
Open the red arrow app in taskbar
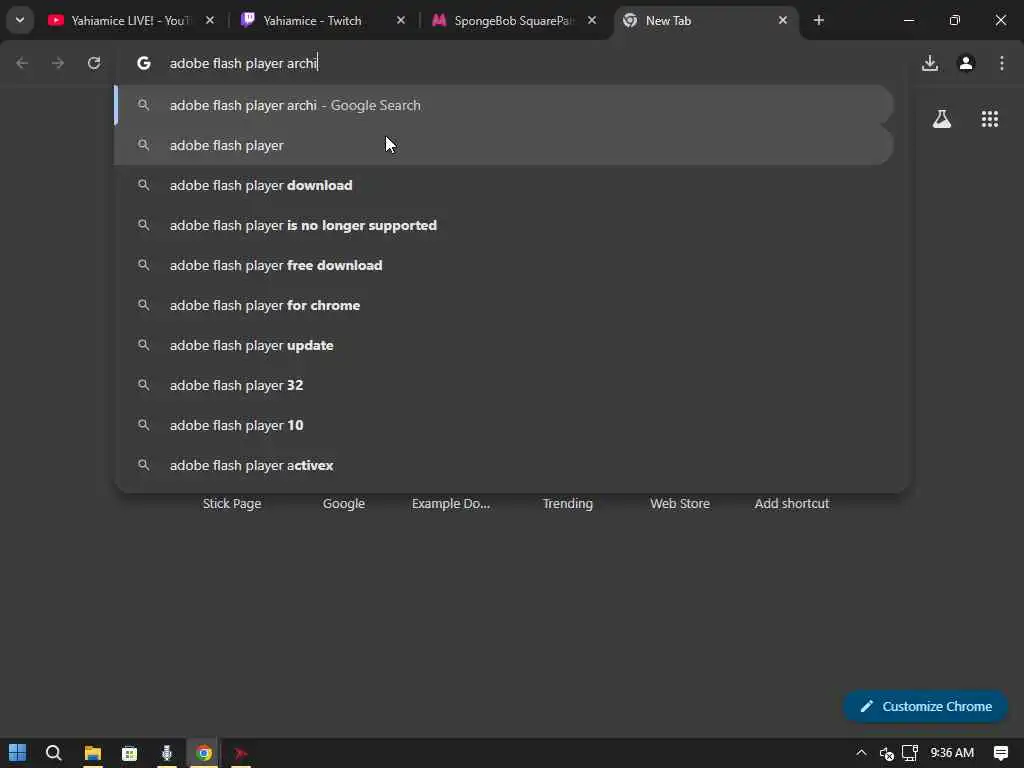pyautogui.click(x=241, y=753)
